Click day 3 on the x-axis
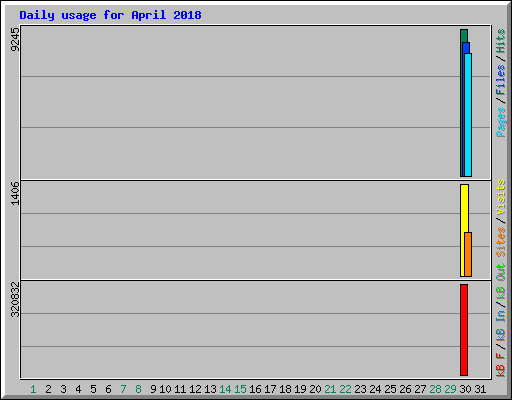This screenshot has width=512, height=400. click(x=63, y=389)
